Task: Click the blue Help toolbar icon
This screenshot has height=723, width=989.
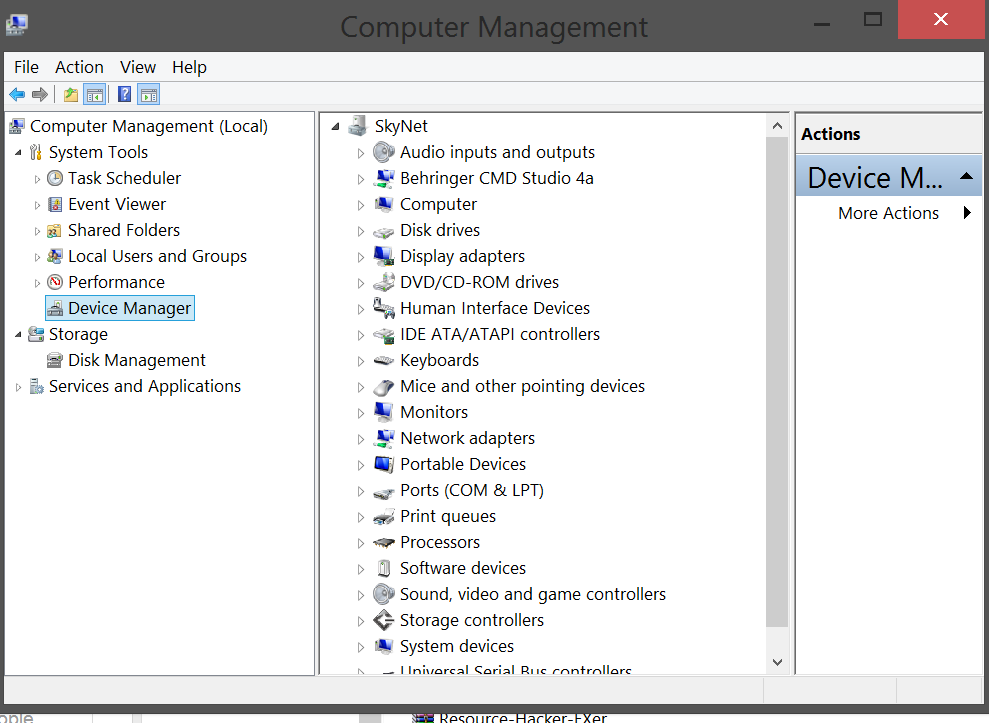Action: [x=124, y=95]
